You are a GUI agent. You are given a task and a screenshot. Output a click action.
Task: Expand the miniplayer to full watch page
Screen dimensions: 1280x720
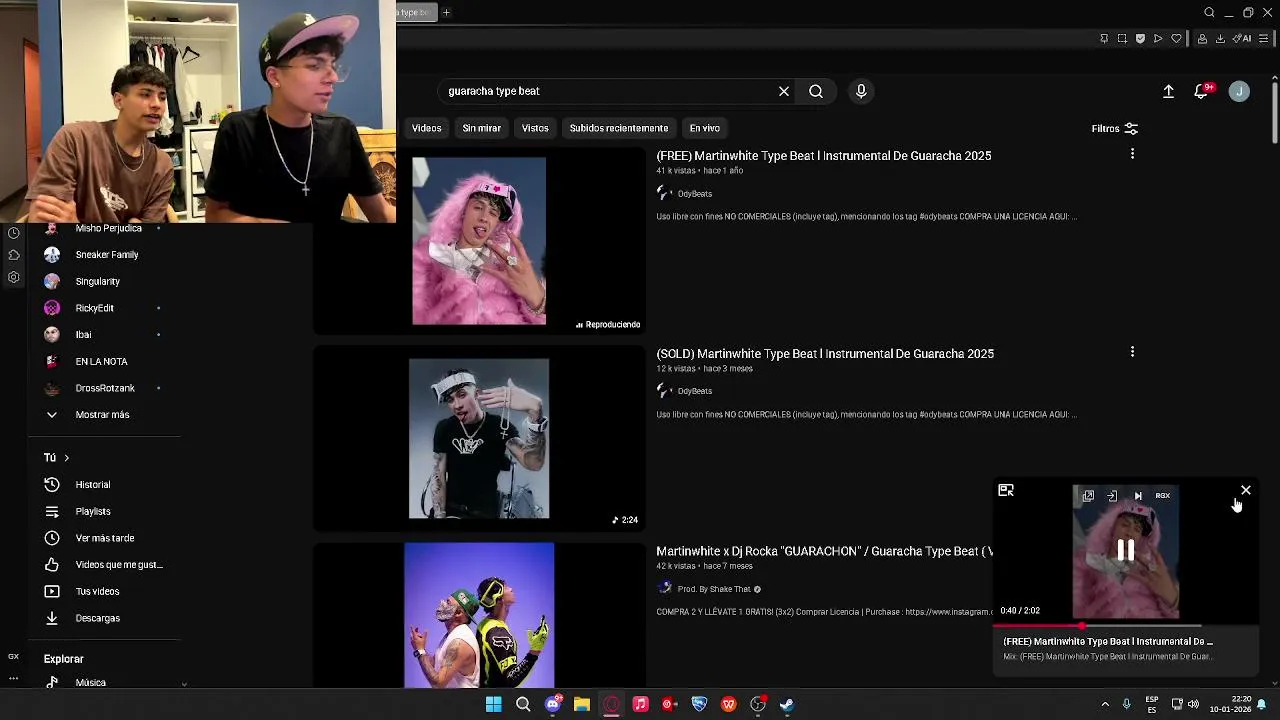tap(1006, 490)
